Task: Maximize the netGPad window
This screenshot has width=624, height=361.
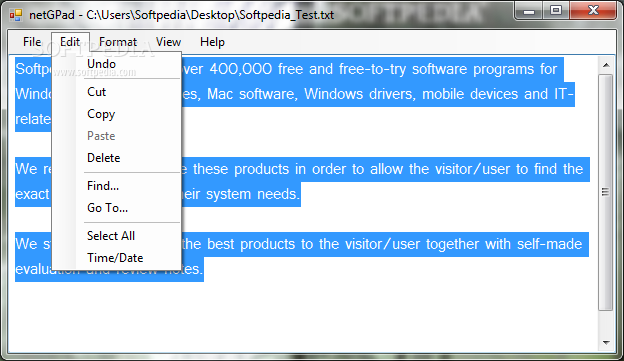Action: [556, 11]
